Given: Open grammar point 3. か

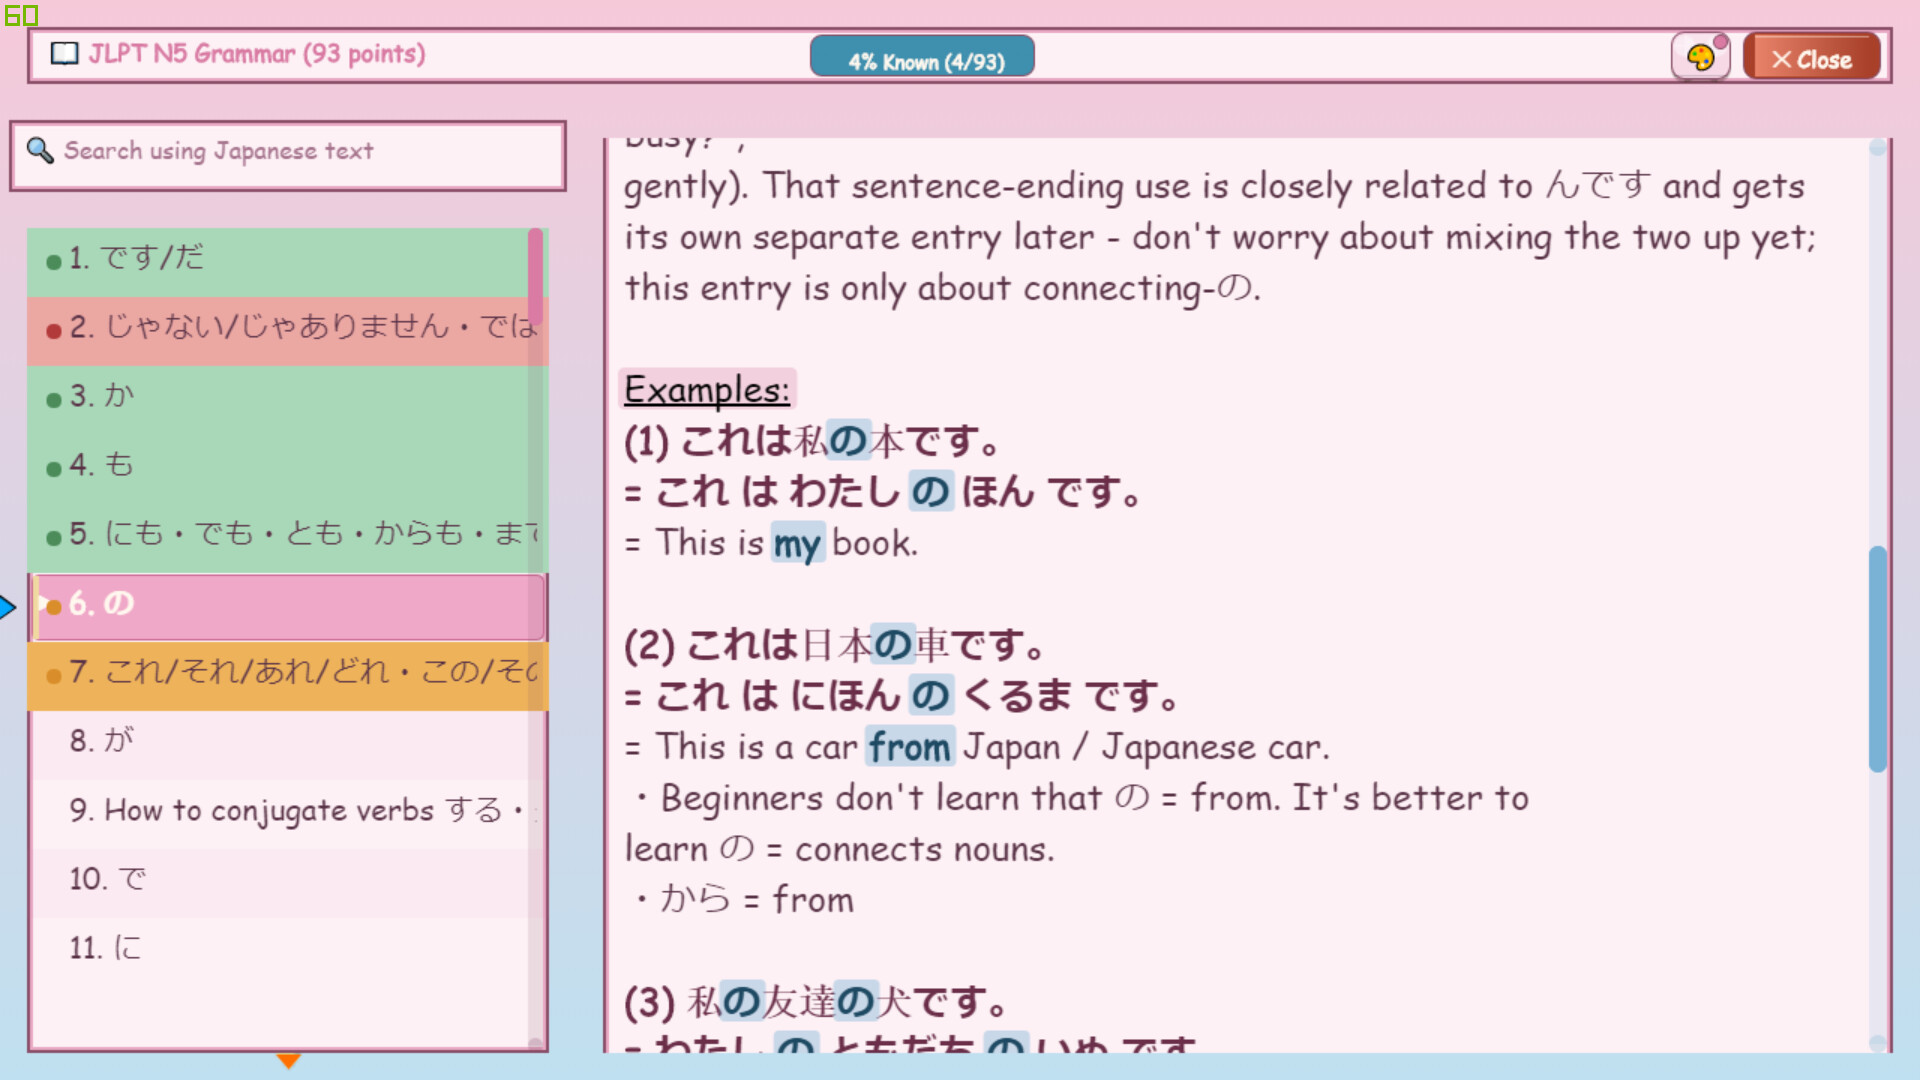Looking at the screenshot, I should tap(288, 398).
